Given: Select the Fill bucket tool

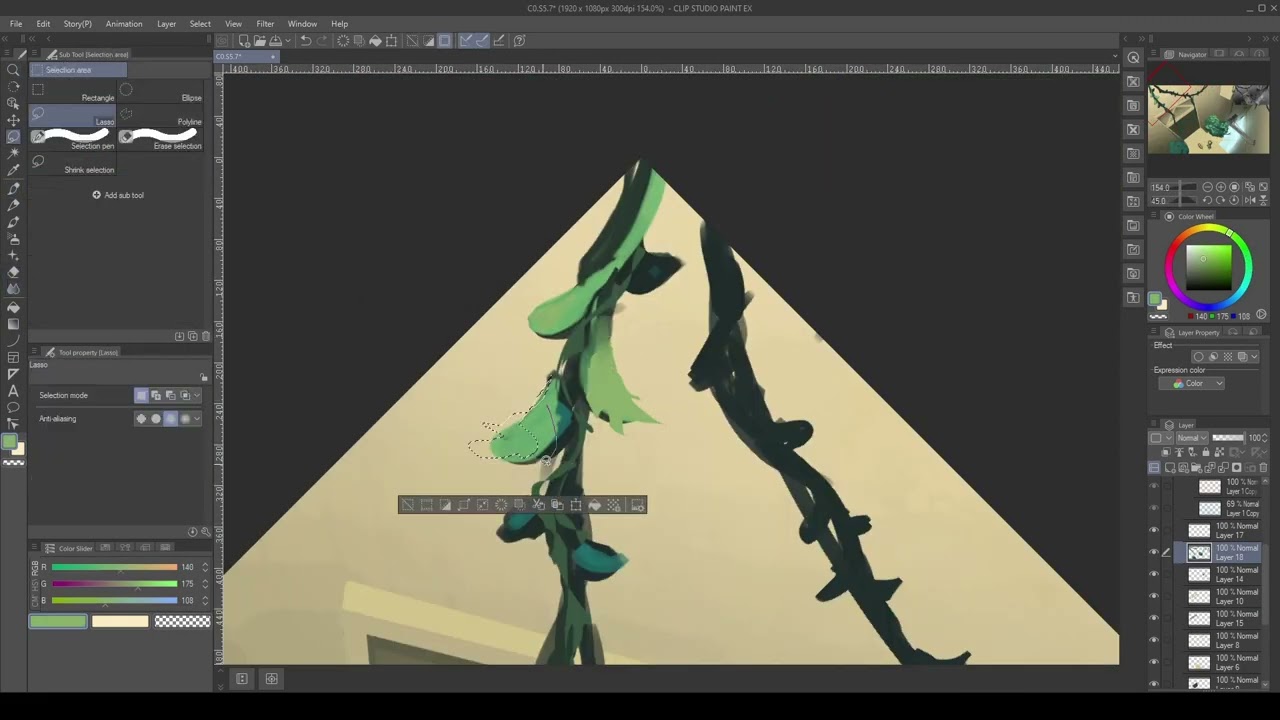Looking at the screenshot, I should 13,307.
